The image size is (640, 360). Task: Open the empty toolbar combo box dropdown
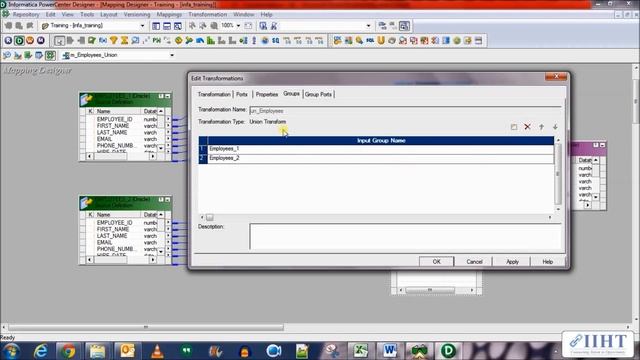[368, 25]
